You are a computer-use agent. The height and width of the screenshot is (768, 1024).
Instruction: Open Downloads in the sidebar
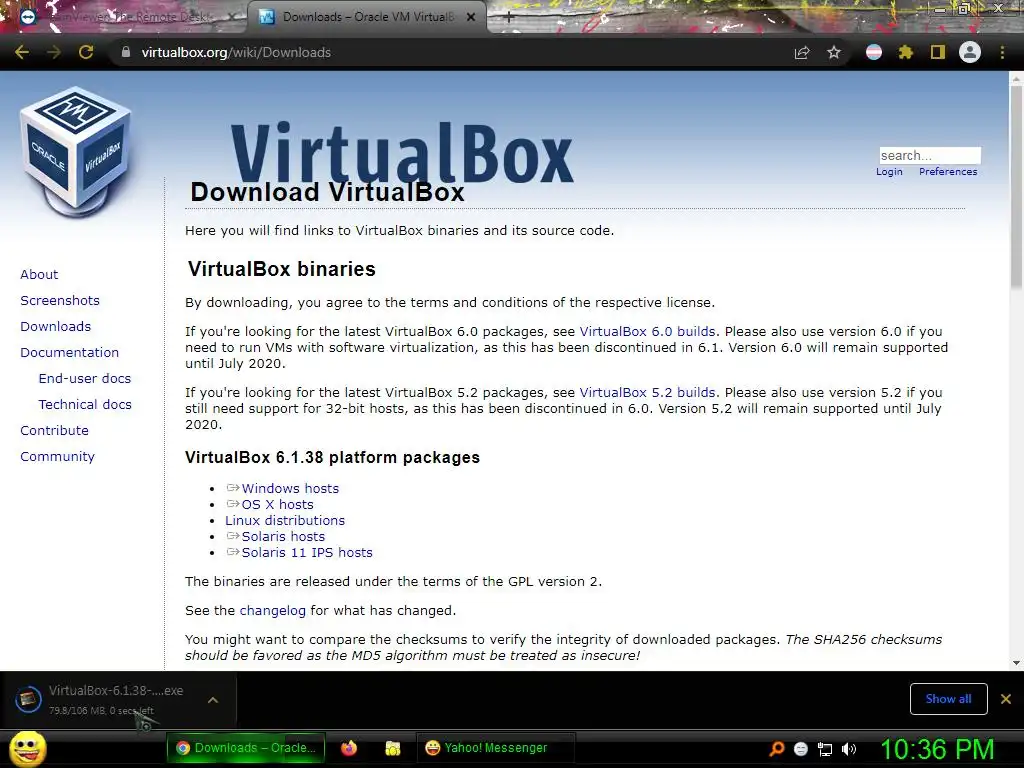56,327
